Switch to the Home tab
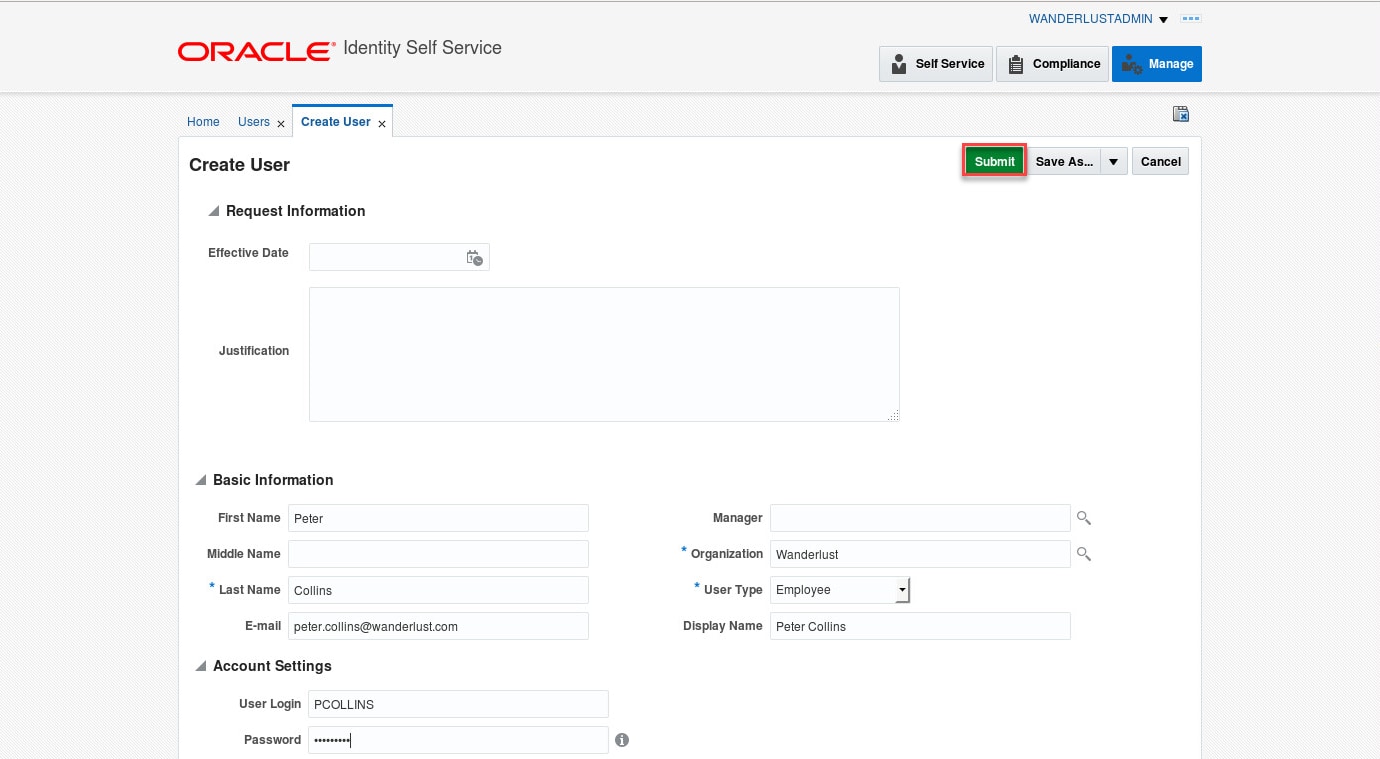 pyautogui.click(x=203, y=122)
